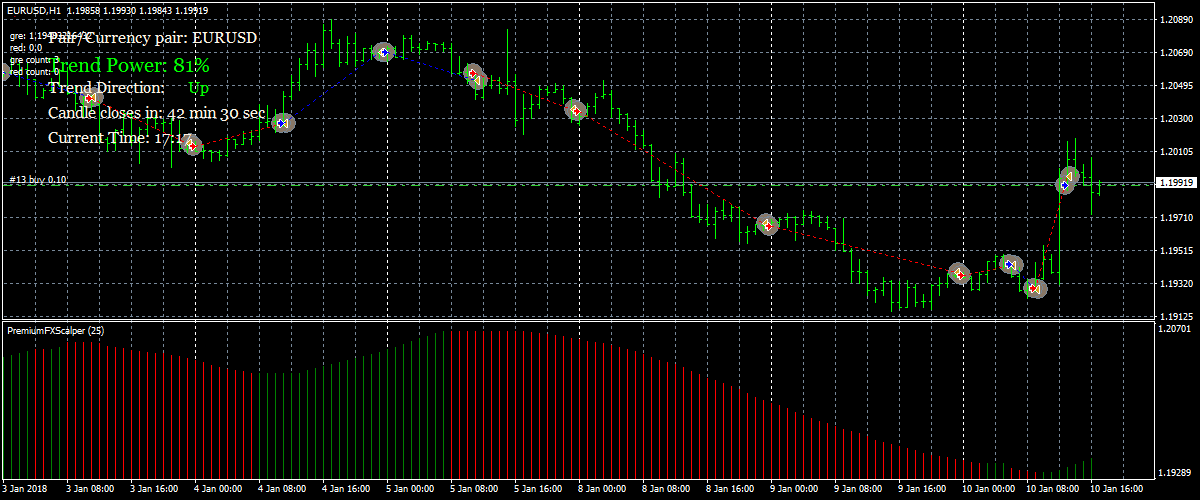1200x500 pixels.
Task: Click lowest red signal marker before the sharp rally
Action: pyautogui.click(x=1035, y=288)
